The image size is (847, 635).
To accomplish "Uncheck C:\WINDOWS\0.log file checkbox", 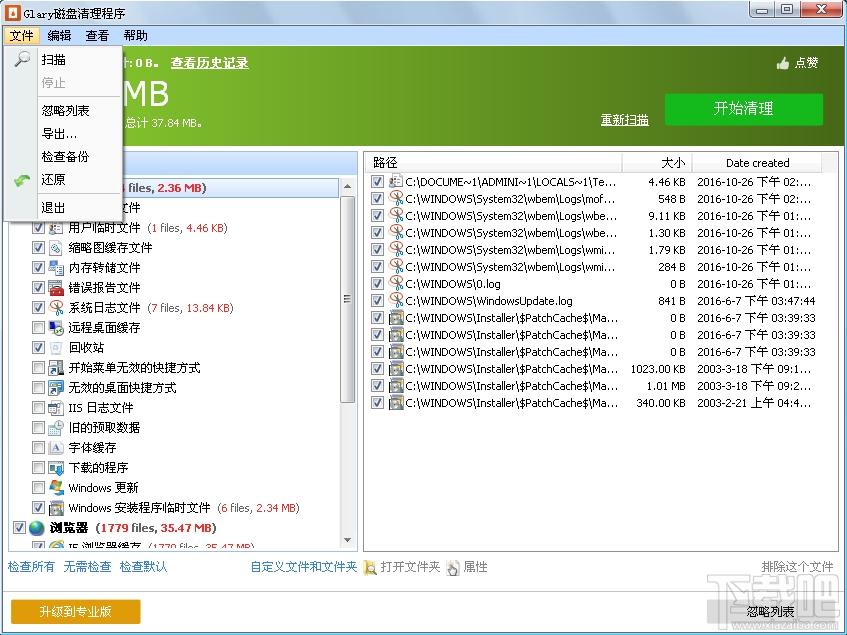I will [x=377, y=283].
